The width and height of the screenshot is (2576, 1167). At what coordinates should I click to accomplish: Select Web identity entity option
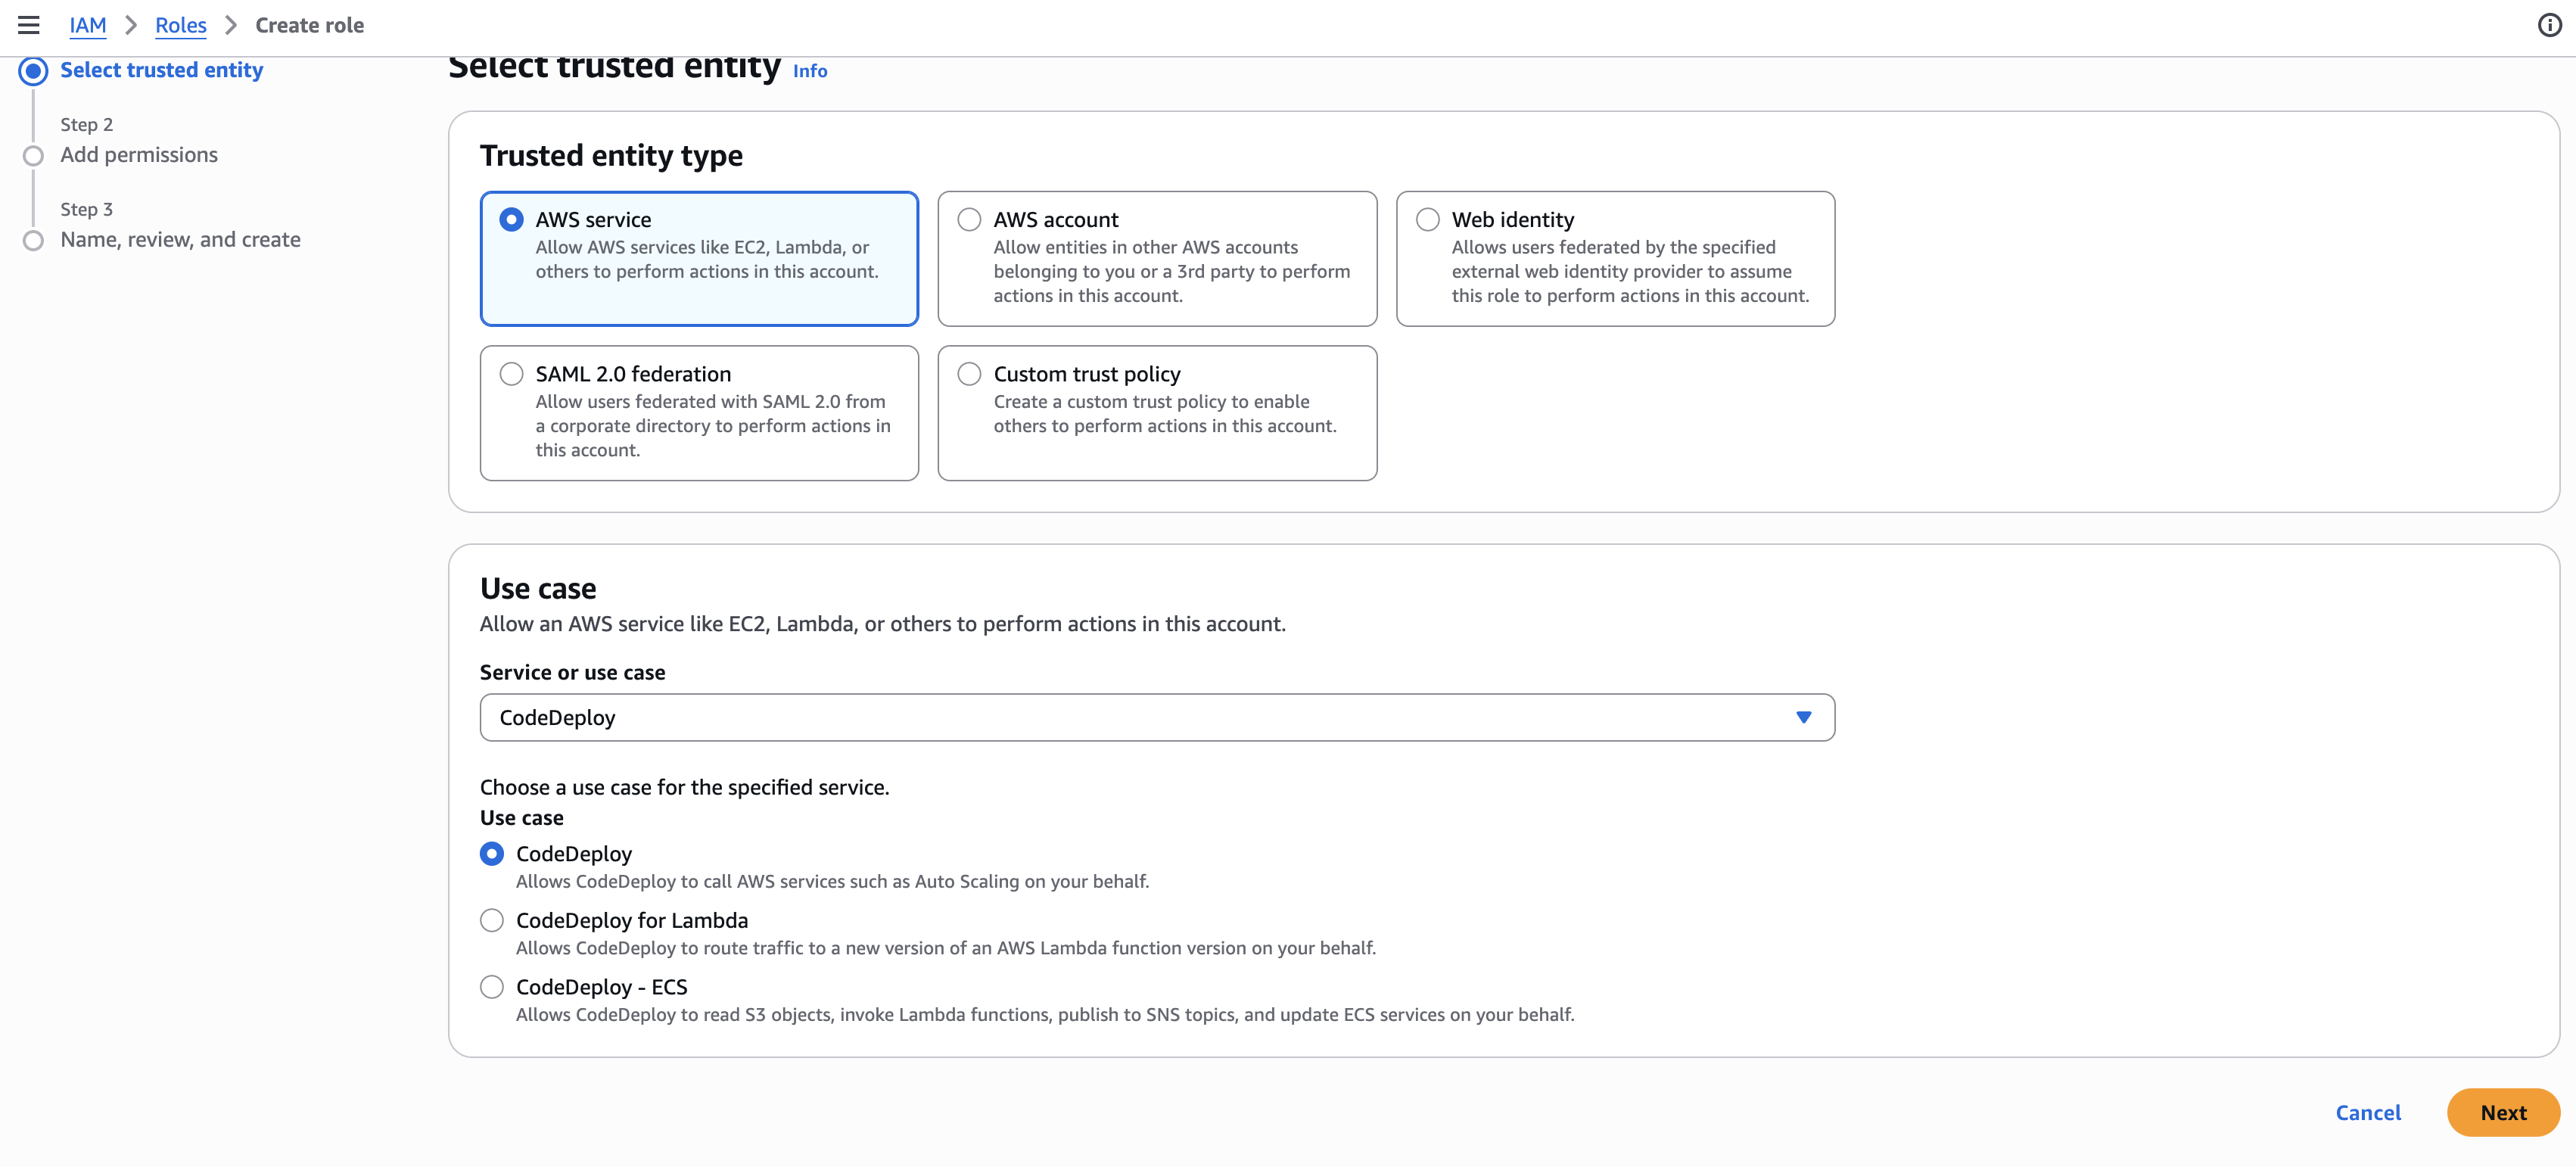(x=1427, y=220)
